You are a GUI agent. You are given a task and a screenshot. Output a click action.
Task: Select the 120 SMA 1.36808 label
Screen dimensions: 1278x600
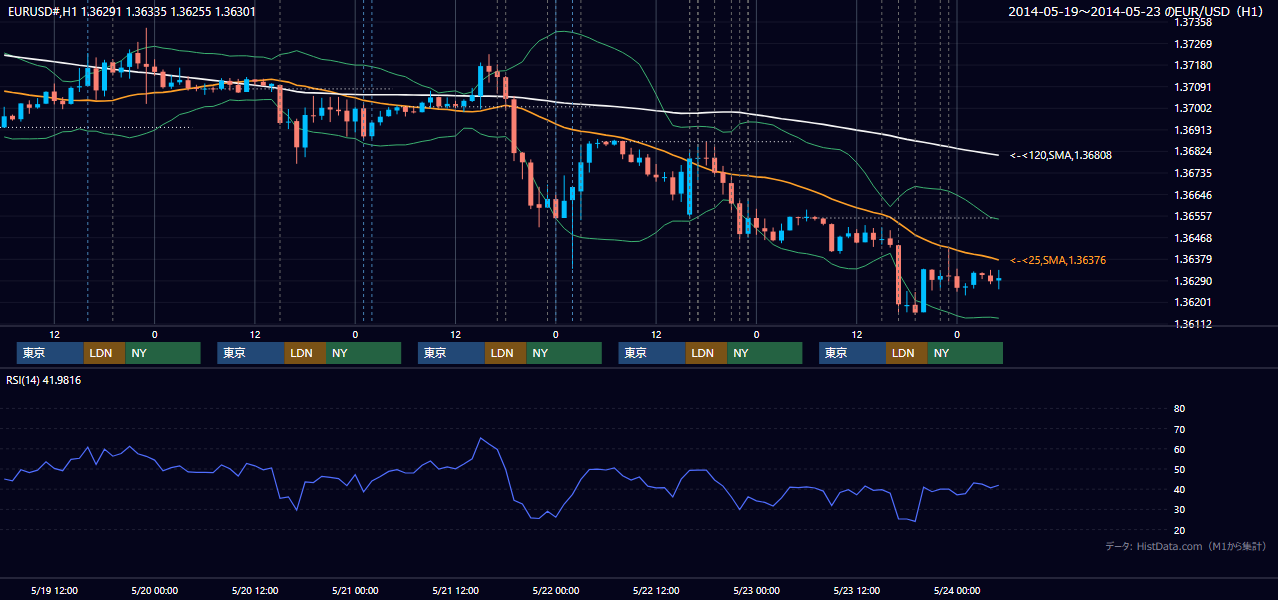point(1061,155)
